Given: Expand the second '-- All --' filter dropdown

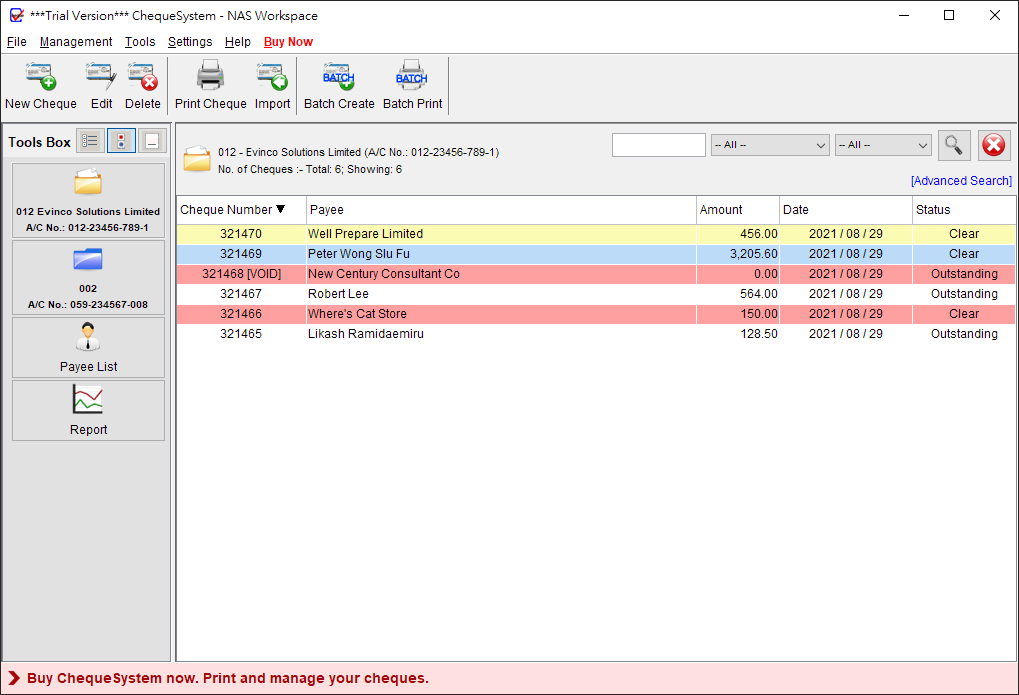Looking at the screenshot, I should pos(883,145).
